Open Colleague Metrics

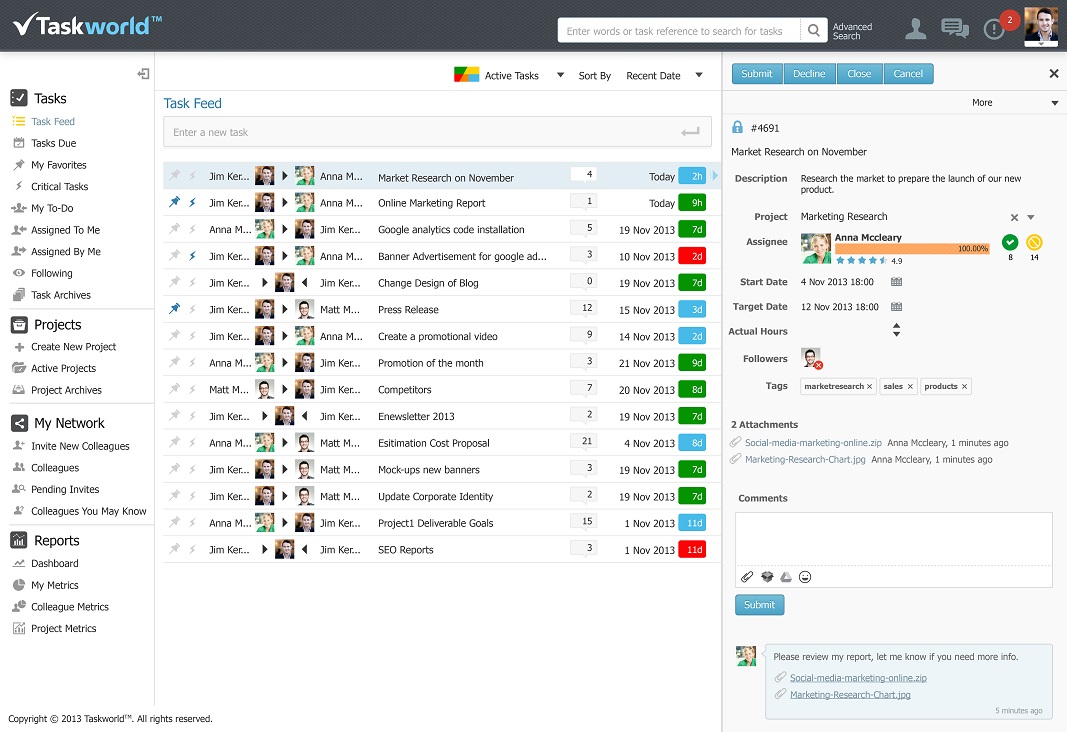[x=70, y=607]
